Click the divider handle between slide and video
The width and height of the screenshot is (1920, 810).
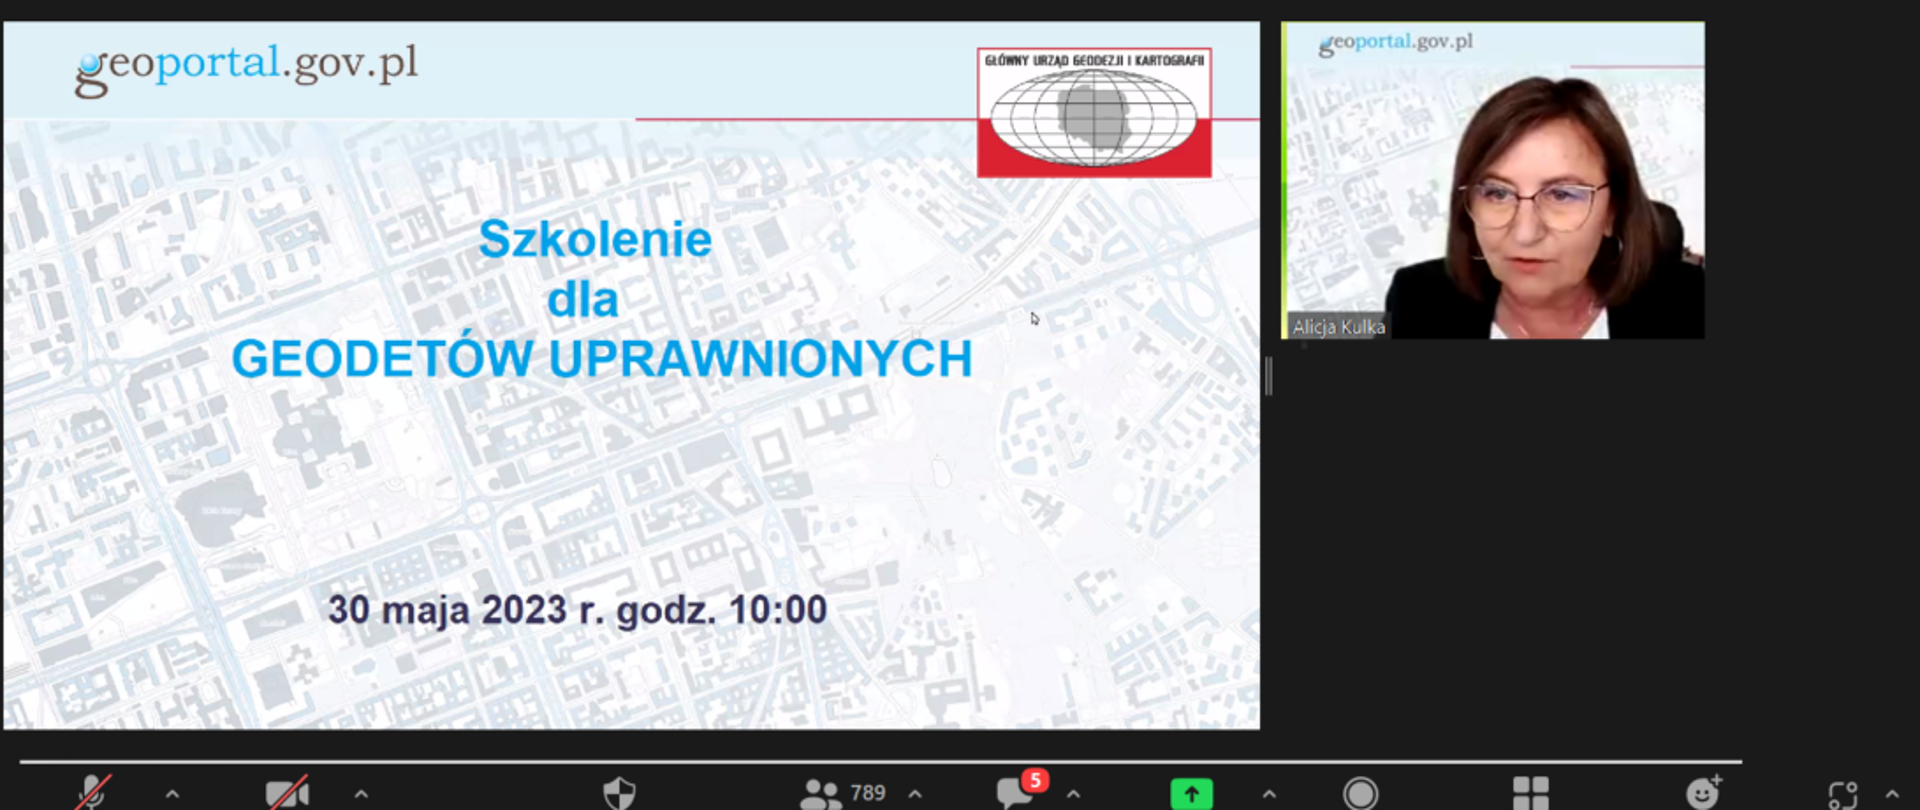1269,377
